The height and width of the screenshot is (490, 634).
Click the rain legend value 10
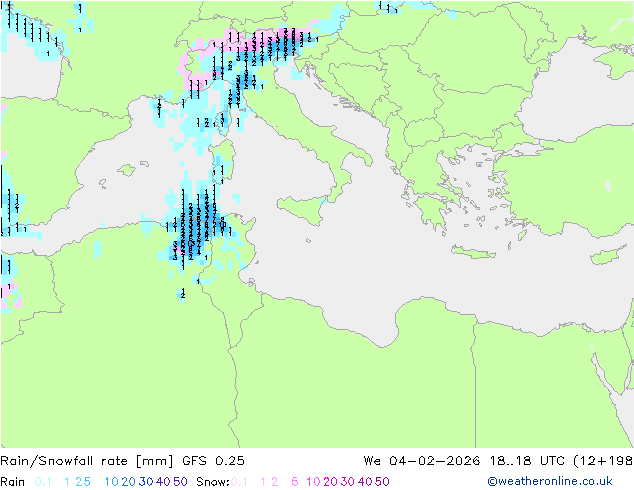coord(111,482)
